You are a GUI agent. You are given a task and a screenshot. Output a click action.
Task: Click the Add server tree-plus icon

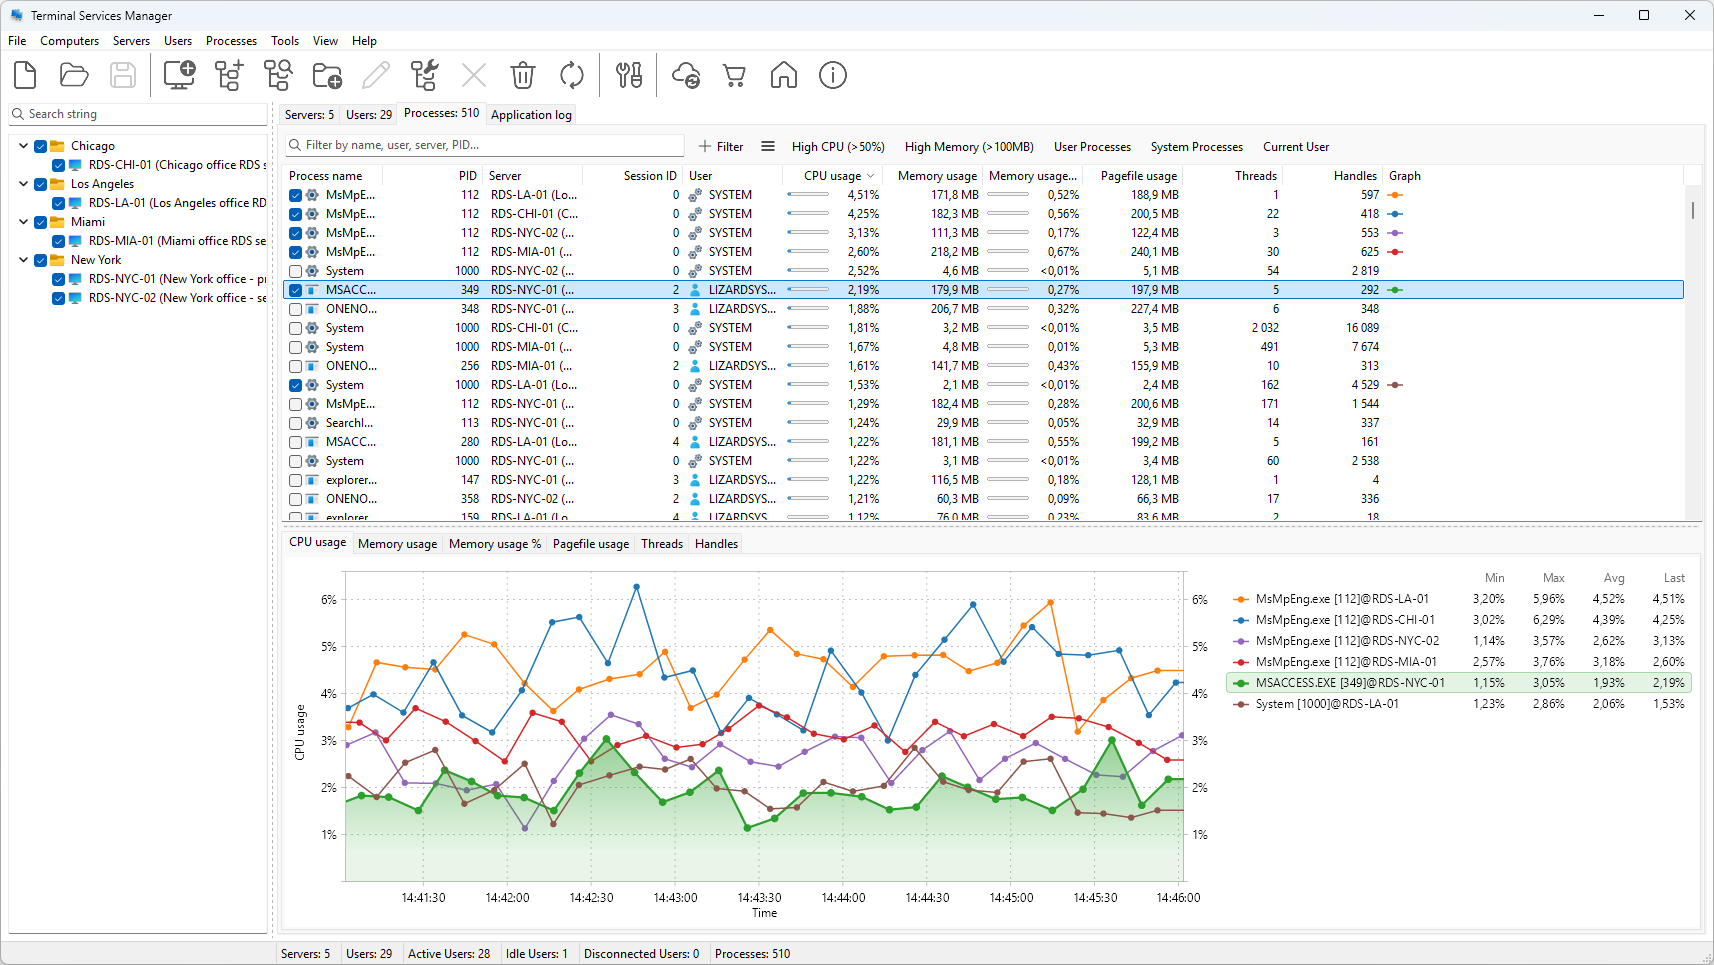[229, 75]
